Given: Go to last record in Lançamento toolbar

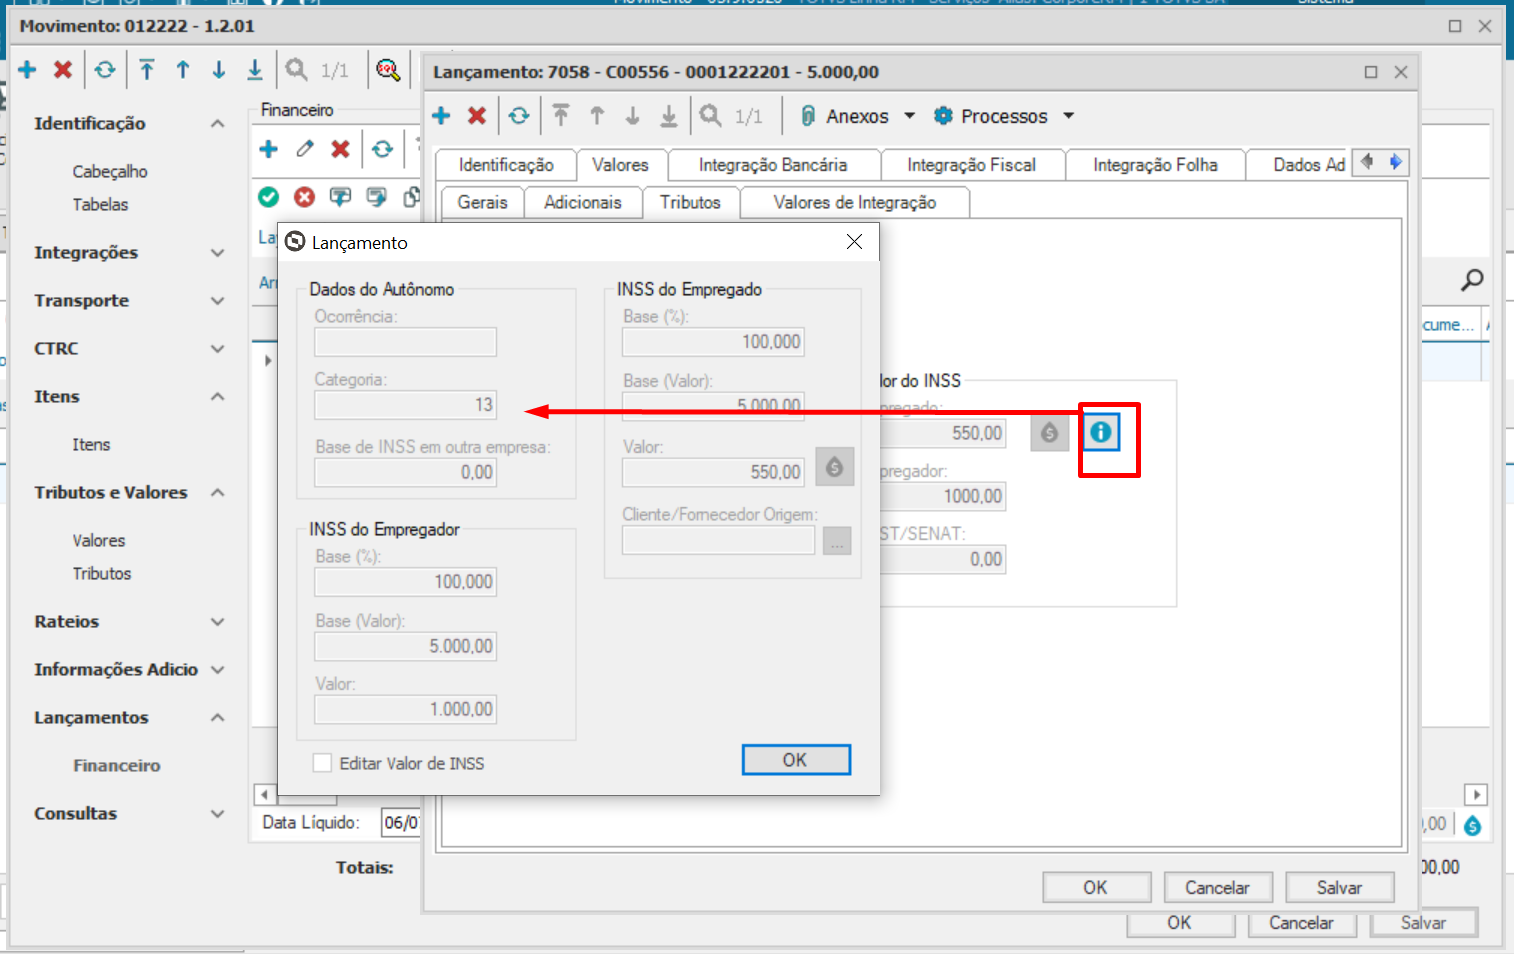Looking at the screenshot, I should point(669,116).
